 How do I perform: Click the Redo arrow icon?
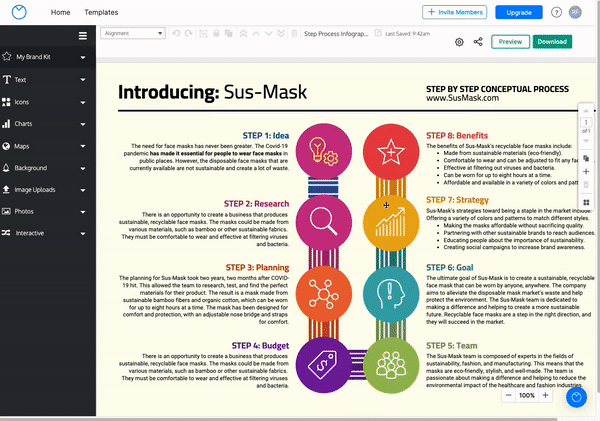[x=189, y=33]
